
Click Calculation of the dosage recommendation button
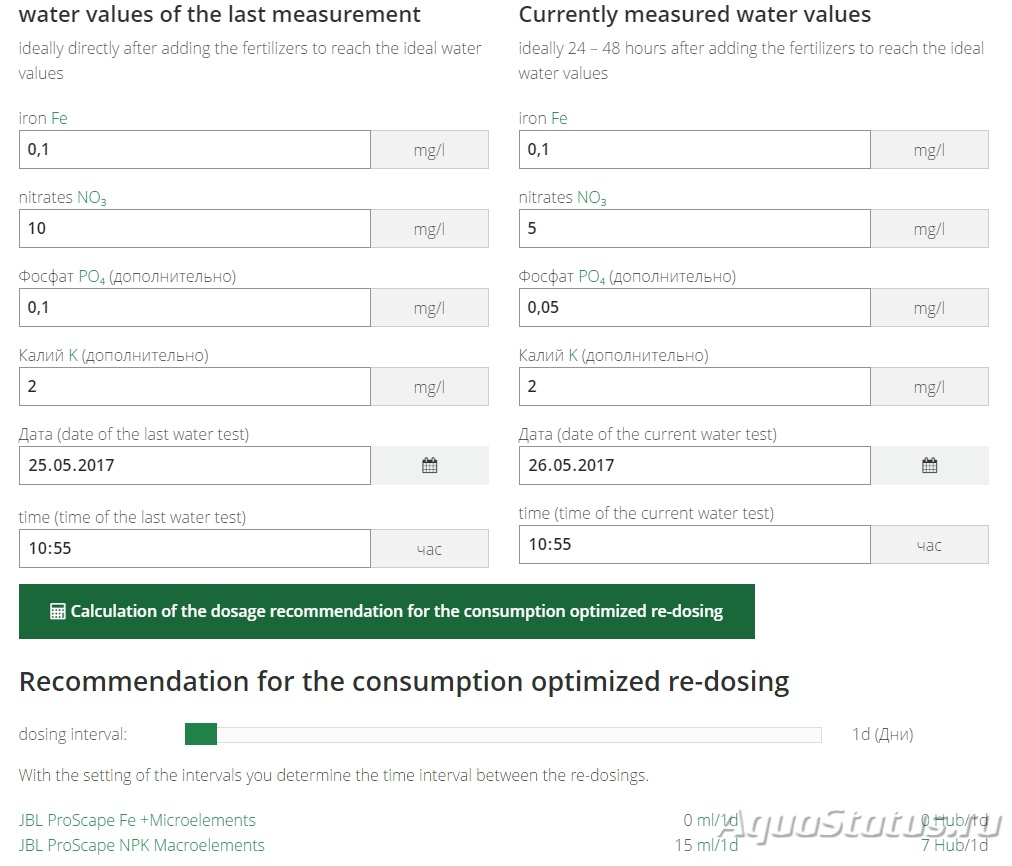(x=387, y=612)
